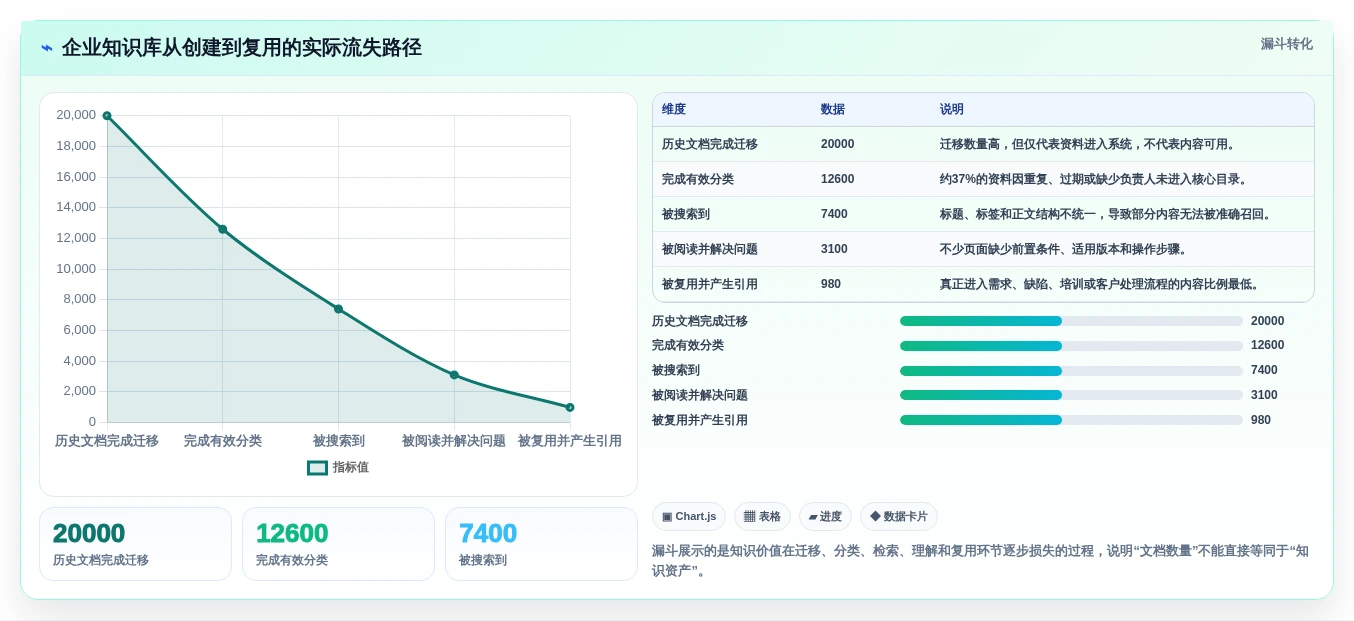
Task: Click the 历史文档完成迁移 progress bar
Action: [x=1071, y=321]
